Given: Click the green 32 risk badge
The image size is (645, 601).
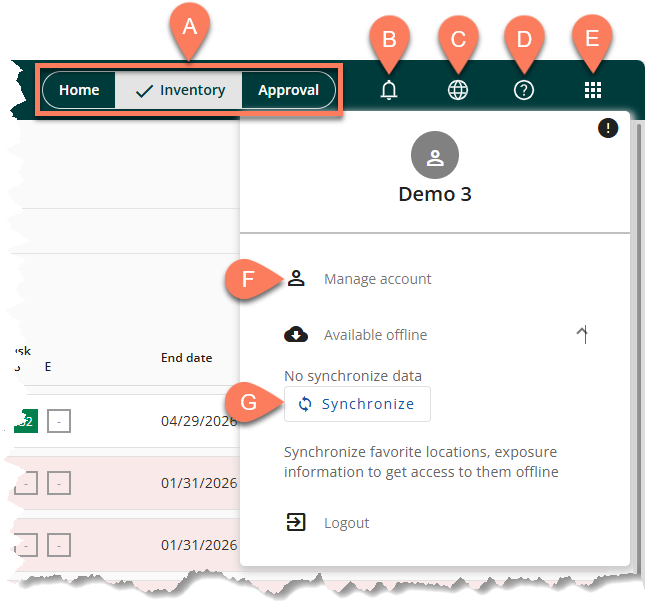Looking at the screenshot, I should (x=23, y=421).
